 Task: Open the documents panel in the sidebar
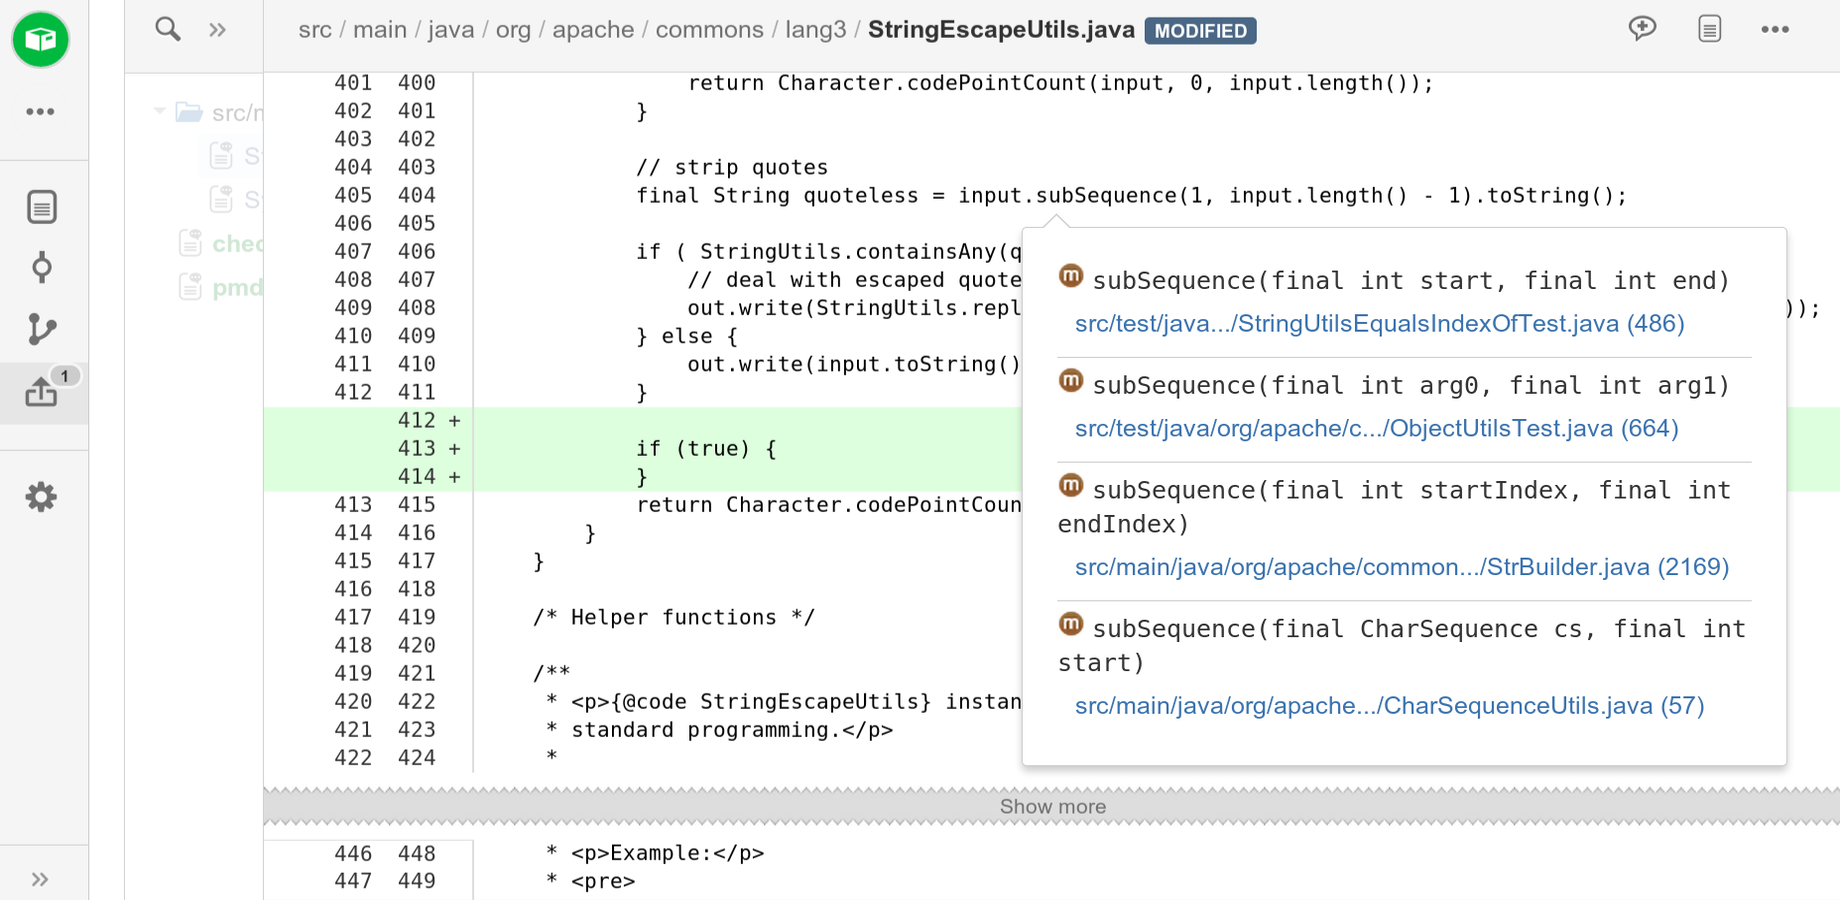pyautogui.click(x=41, y=206)
